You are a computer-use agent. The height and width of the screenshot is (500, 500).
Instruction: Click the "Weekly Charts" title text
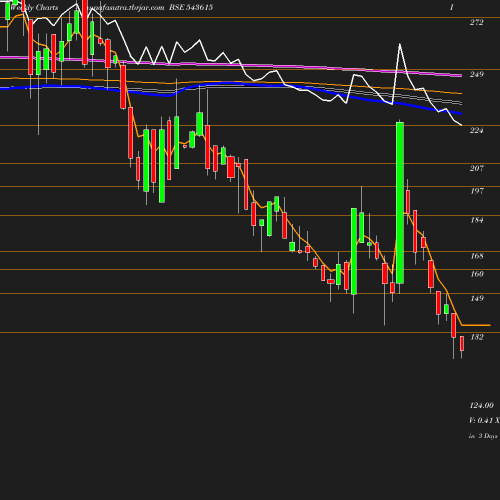click(x=34, y=7)
